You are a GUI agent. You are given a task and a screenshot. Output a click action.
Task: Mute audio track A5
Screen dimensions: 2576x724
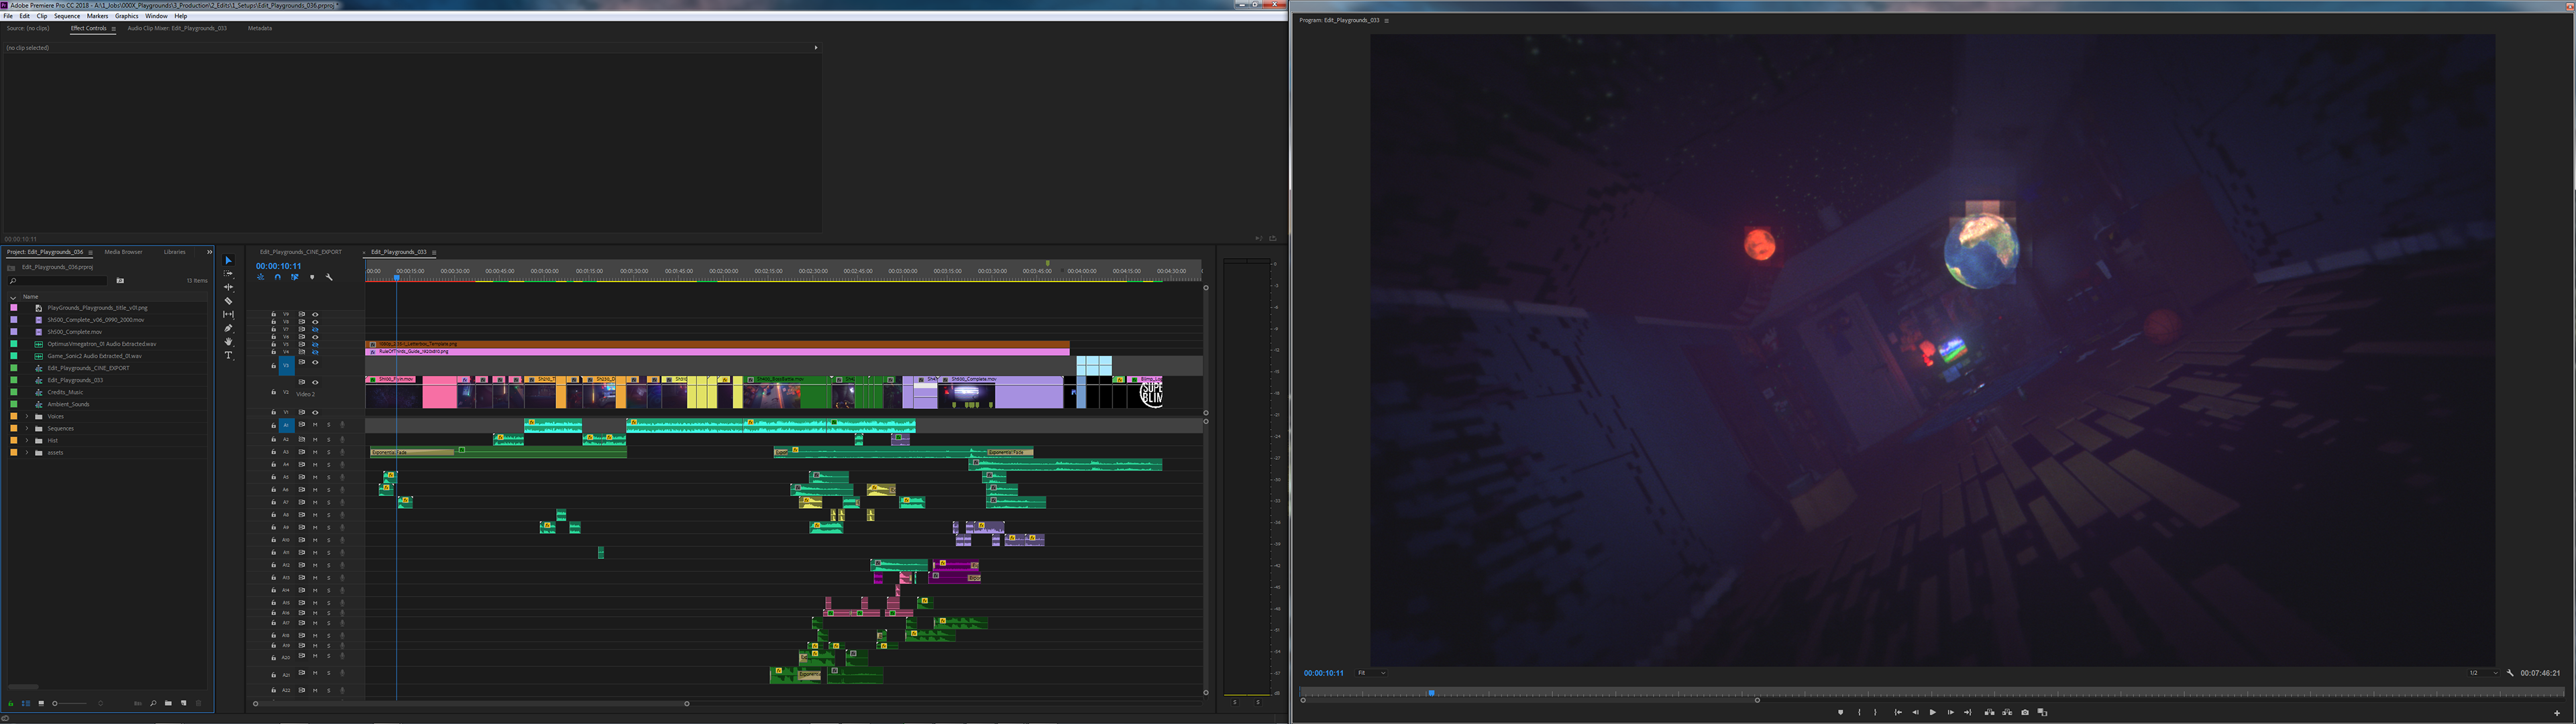click(x=315, y=477)
